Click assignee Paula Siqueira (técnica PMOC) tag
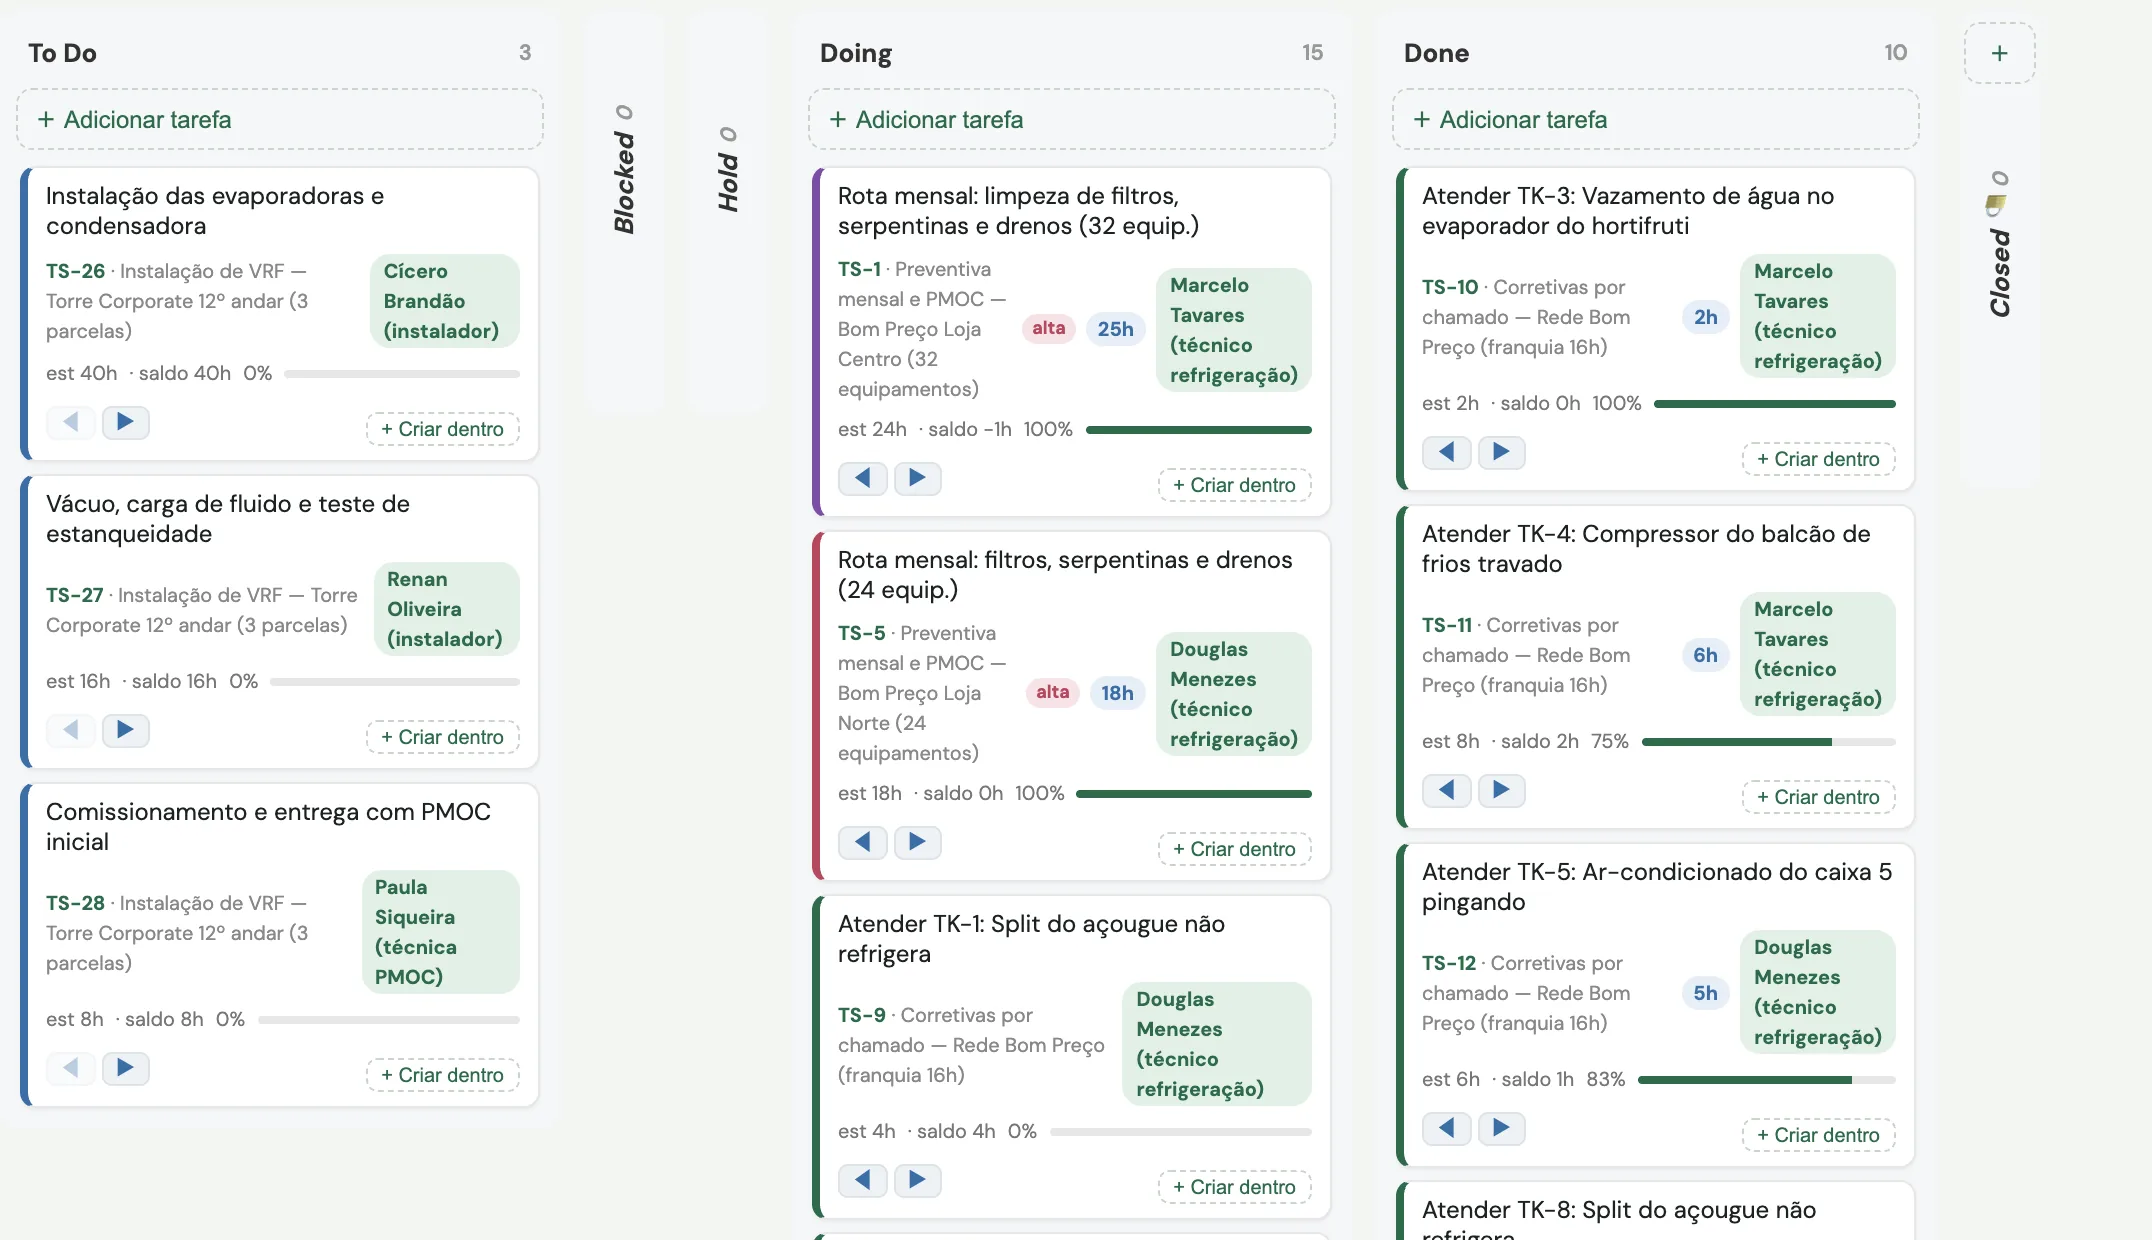This screenshot has width=2152, height=1240. click(440, 932)
